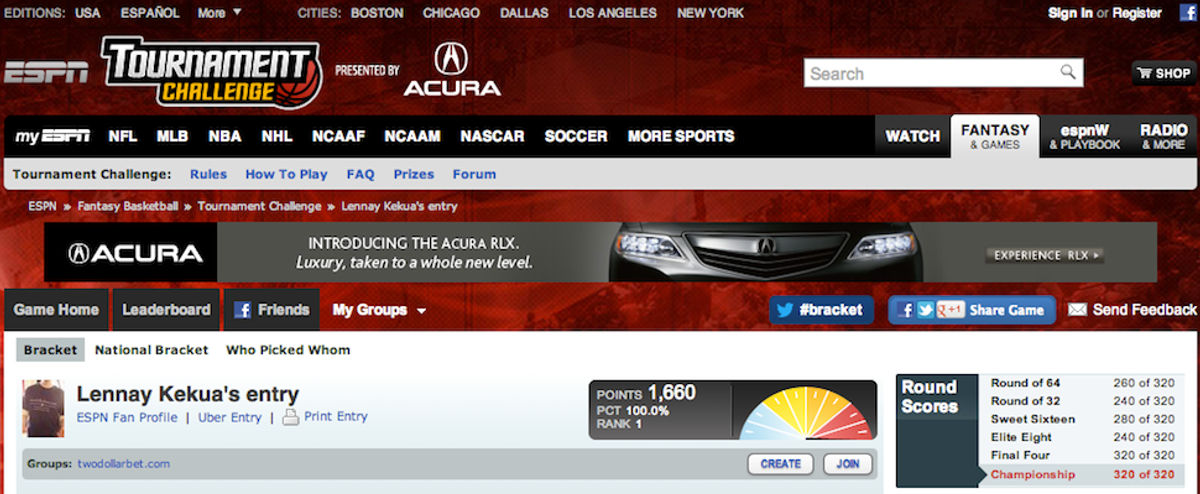Click the ESPN logo
1200x494 pixels.
46,73
